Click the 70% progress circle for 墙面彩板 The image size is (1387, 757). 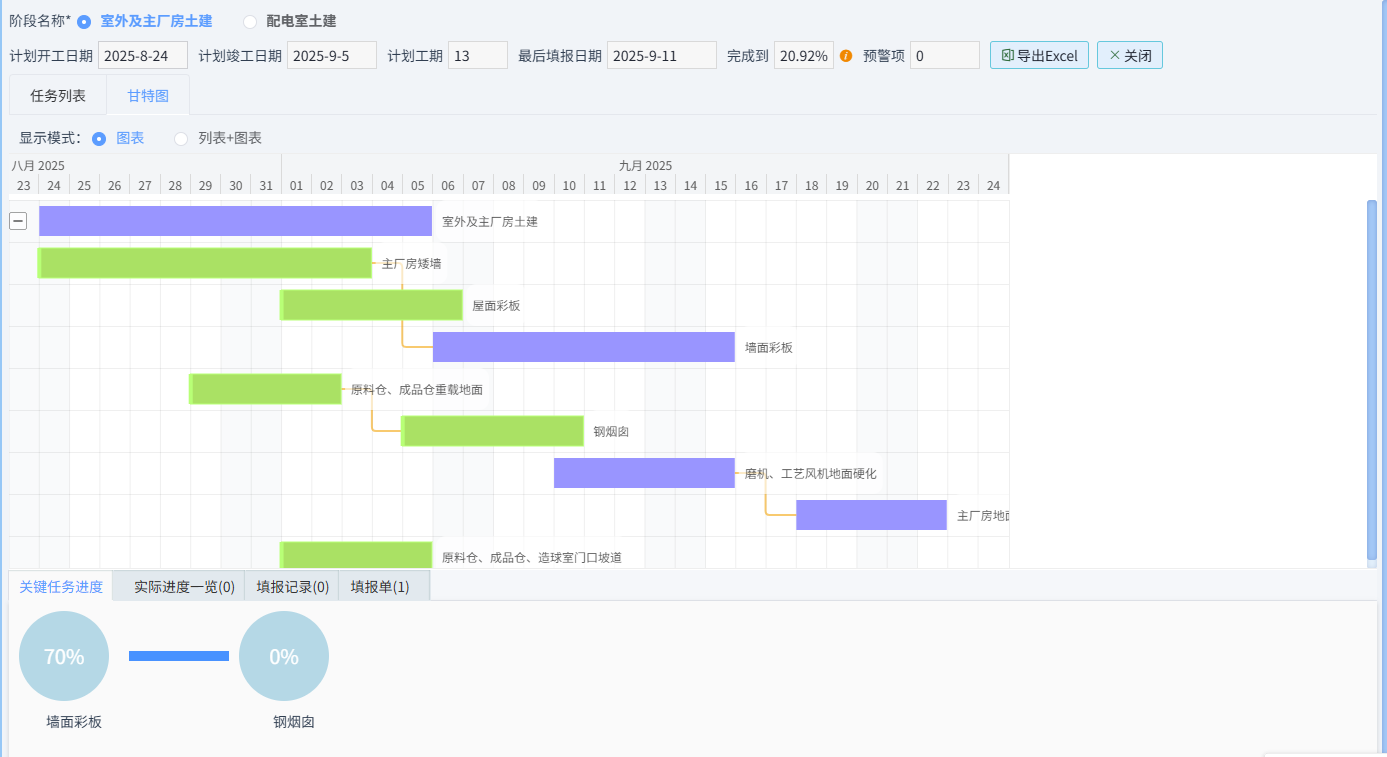tap(64, 656)
